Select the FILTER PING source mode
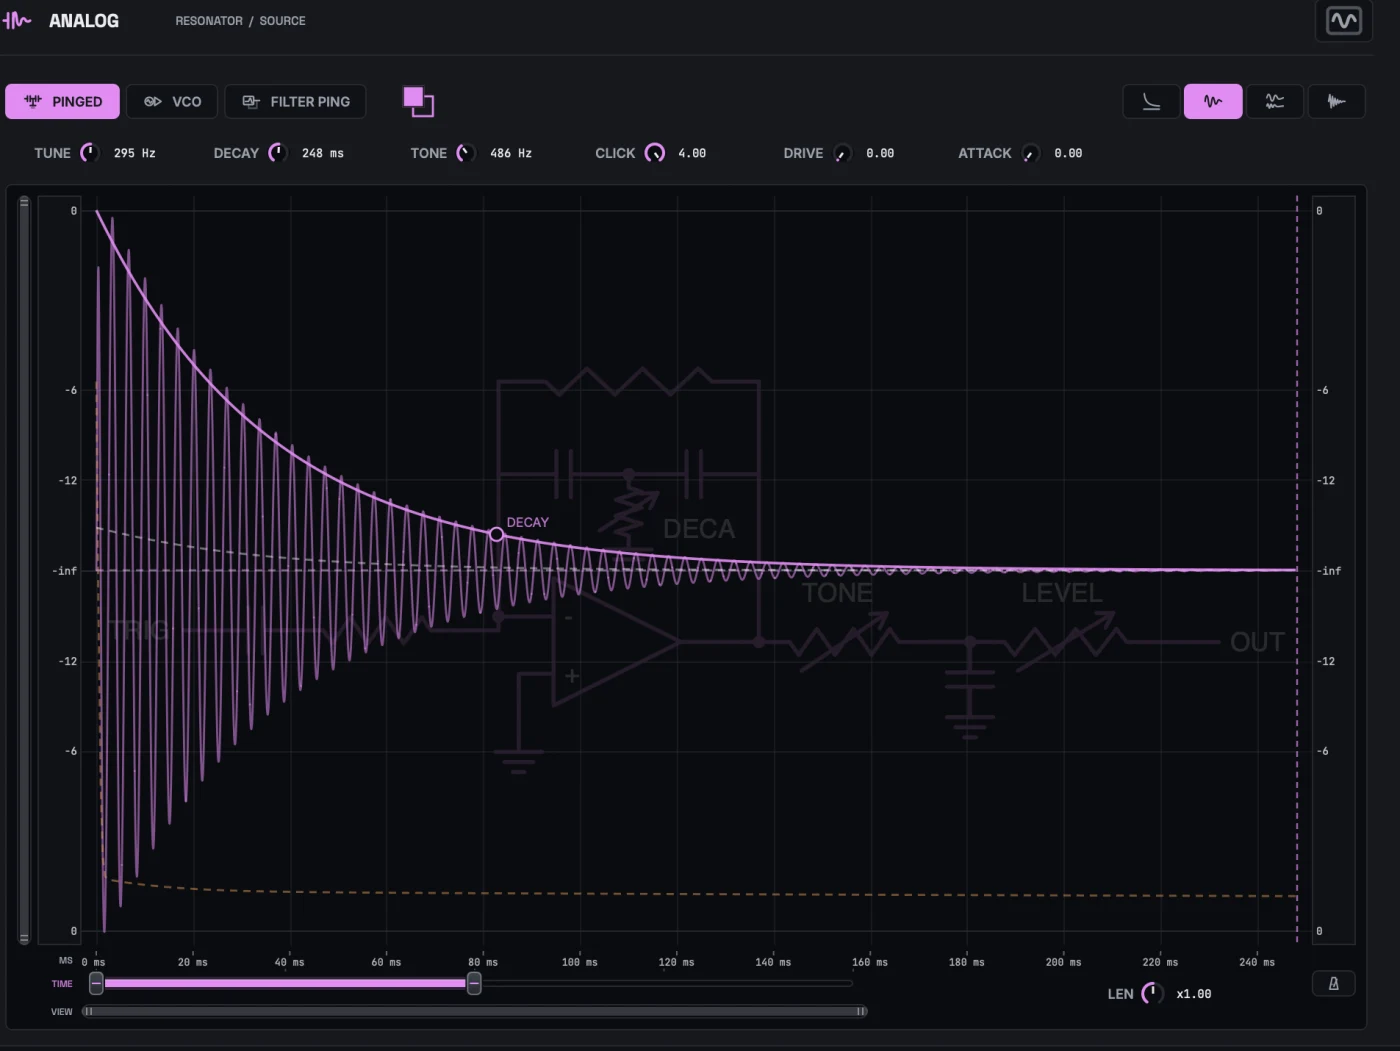Image resolution: width=1400 pixels, height=1051 pixels. coord(295,101)
